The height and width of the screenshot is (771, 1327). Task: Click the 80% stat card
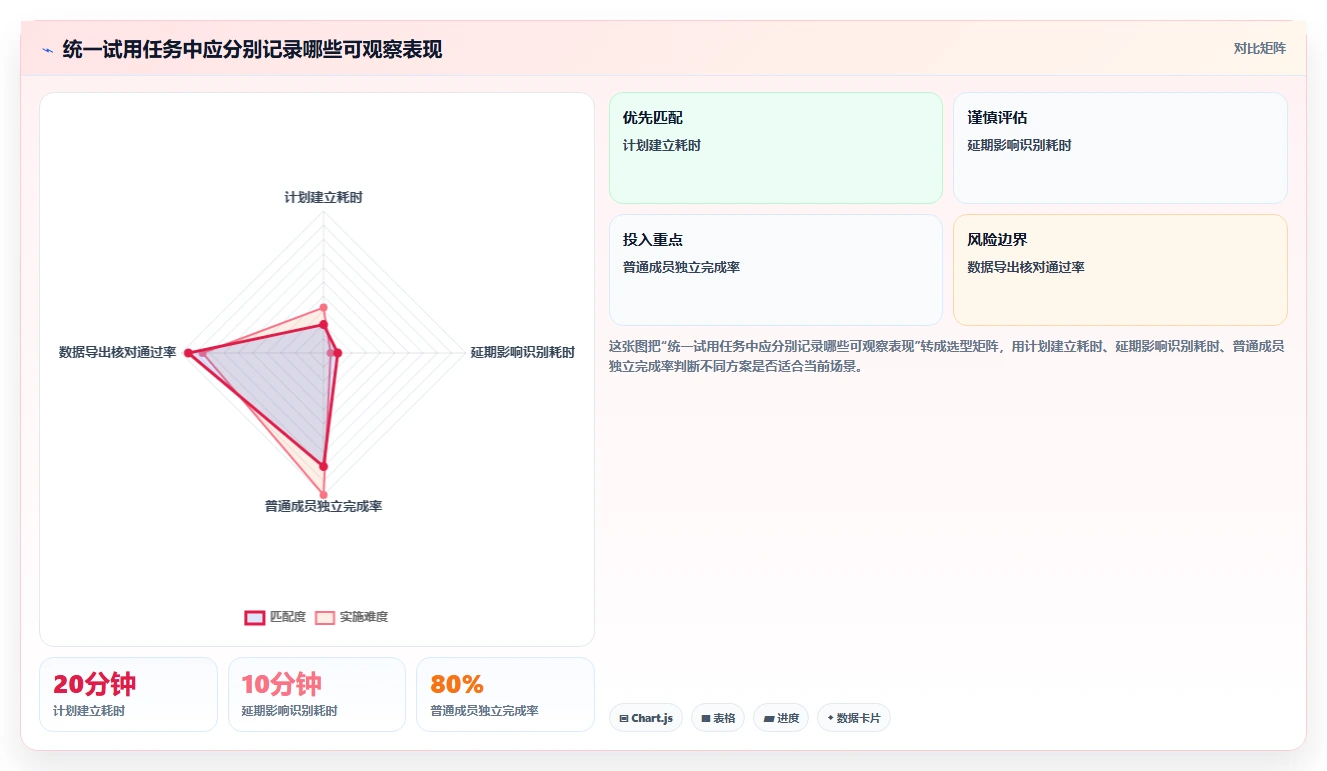pos(505,694)
